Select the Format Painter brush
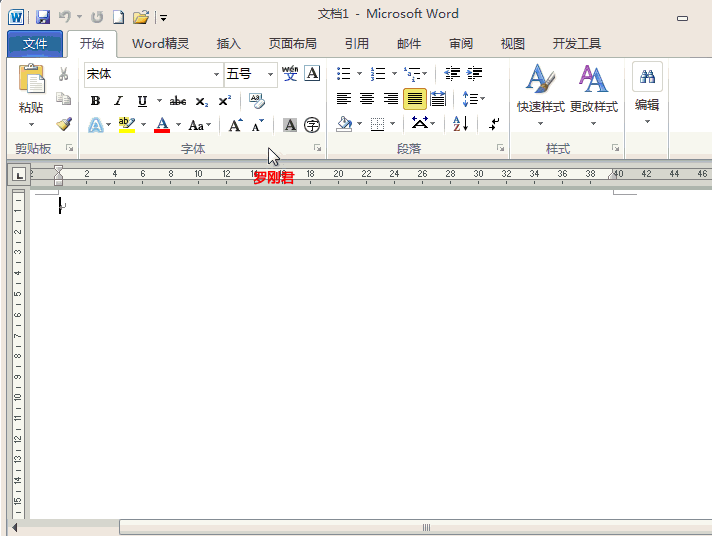 [64, 124]
